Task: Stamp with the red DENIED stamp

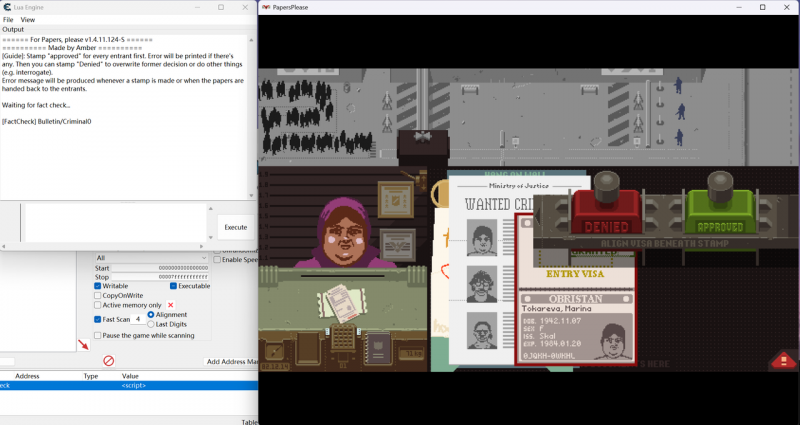Action: point(606,212)
